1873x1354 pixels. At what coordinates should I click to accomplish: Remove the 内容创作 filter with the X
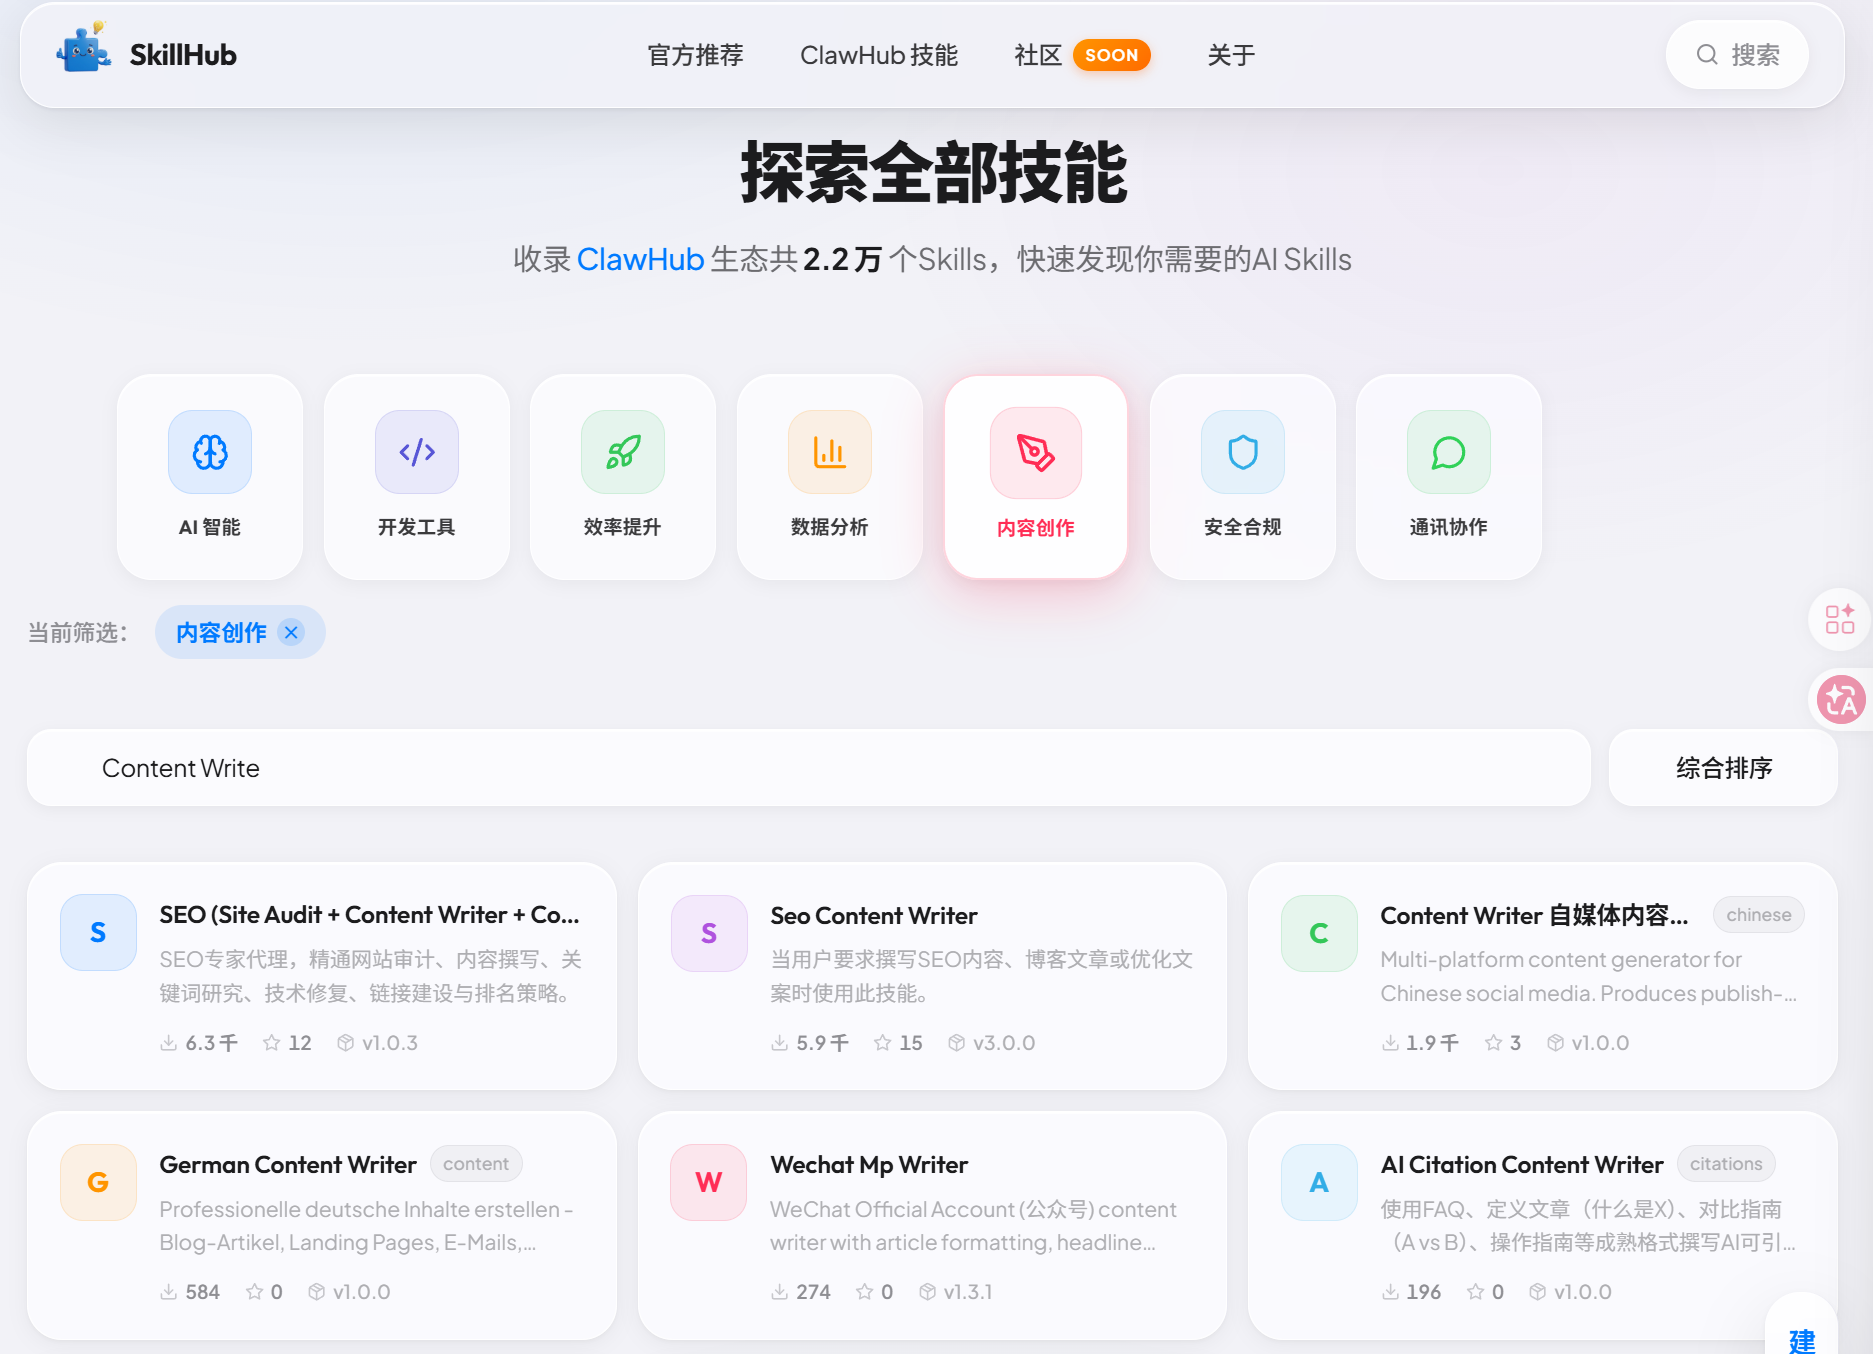pyautogui.click(x=291, y=632)
